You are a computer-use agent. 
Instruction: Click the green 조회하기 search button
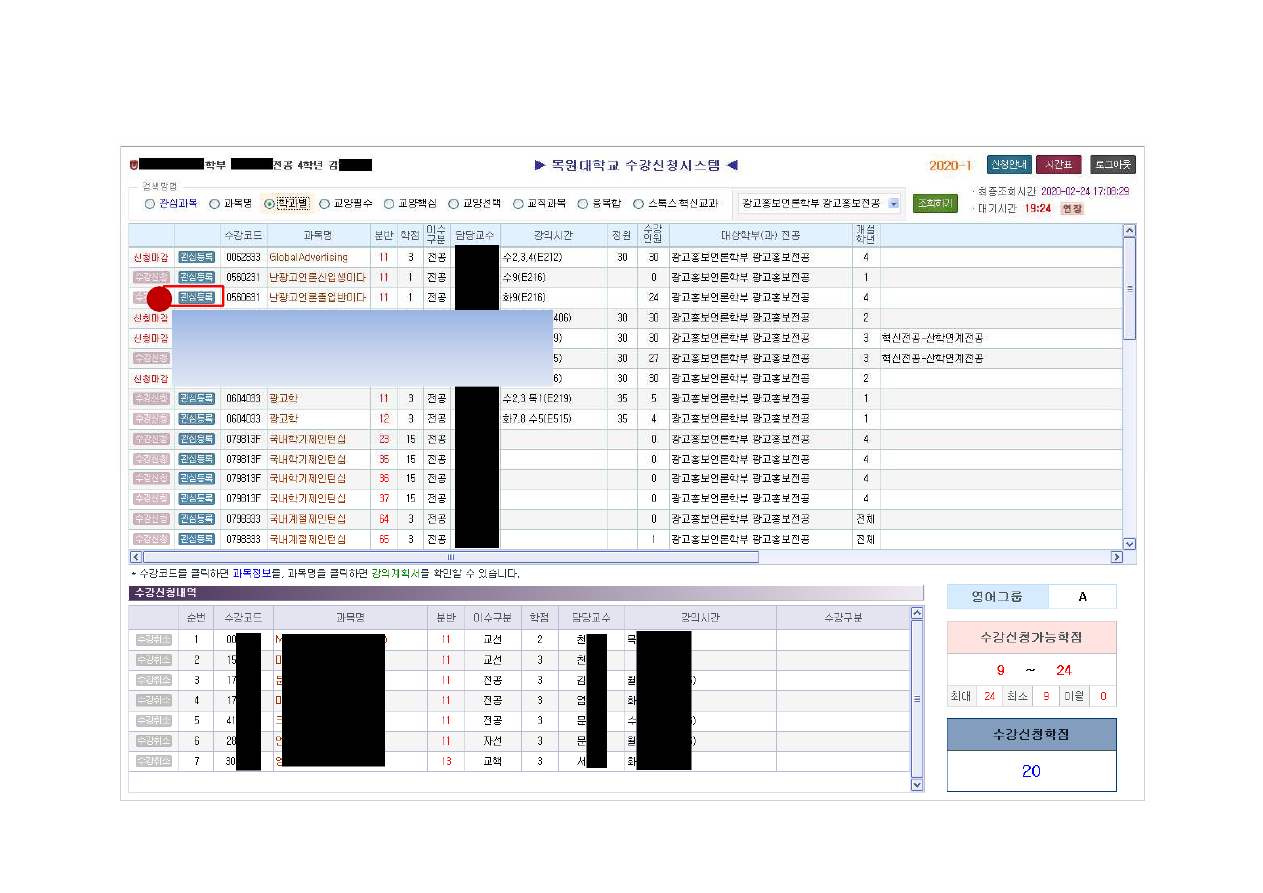935,204
